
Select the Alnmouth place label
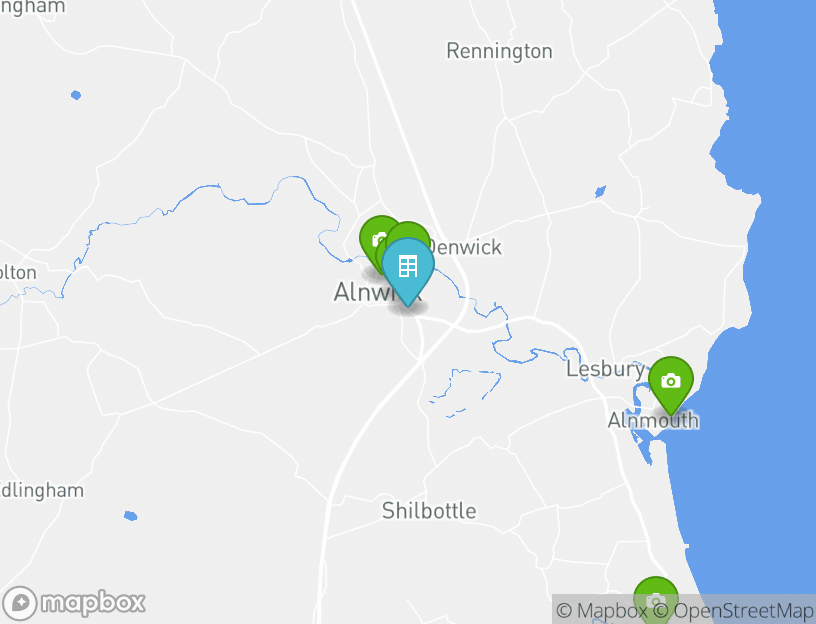tap(653, 420)
